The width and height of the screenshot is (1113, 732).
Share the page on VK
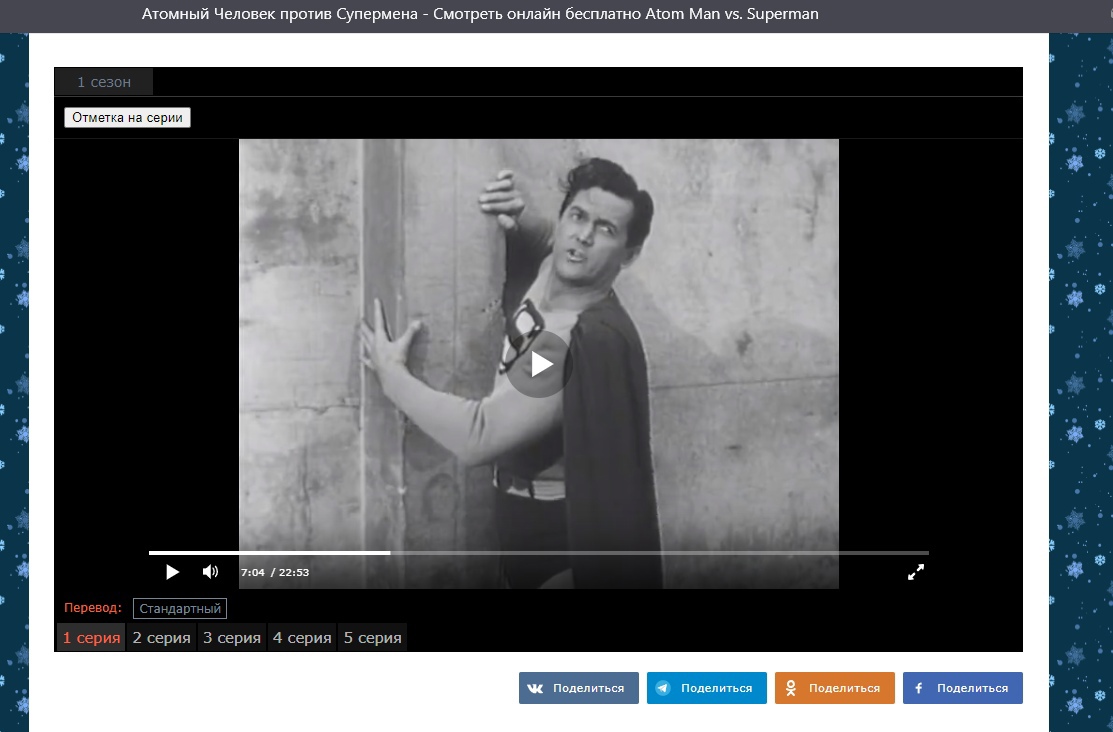[x=579, y=688]
